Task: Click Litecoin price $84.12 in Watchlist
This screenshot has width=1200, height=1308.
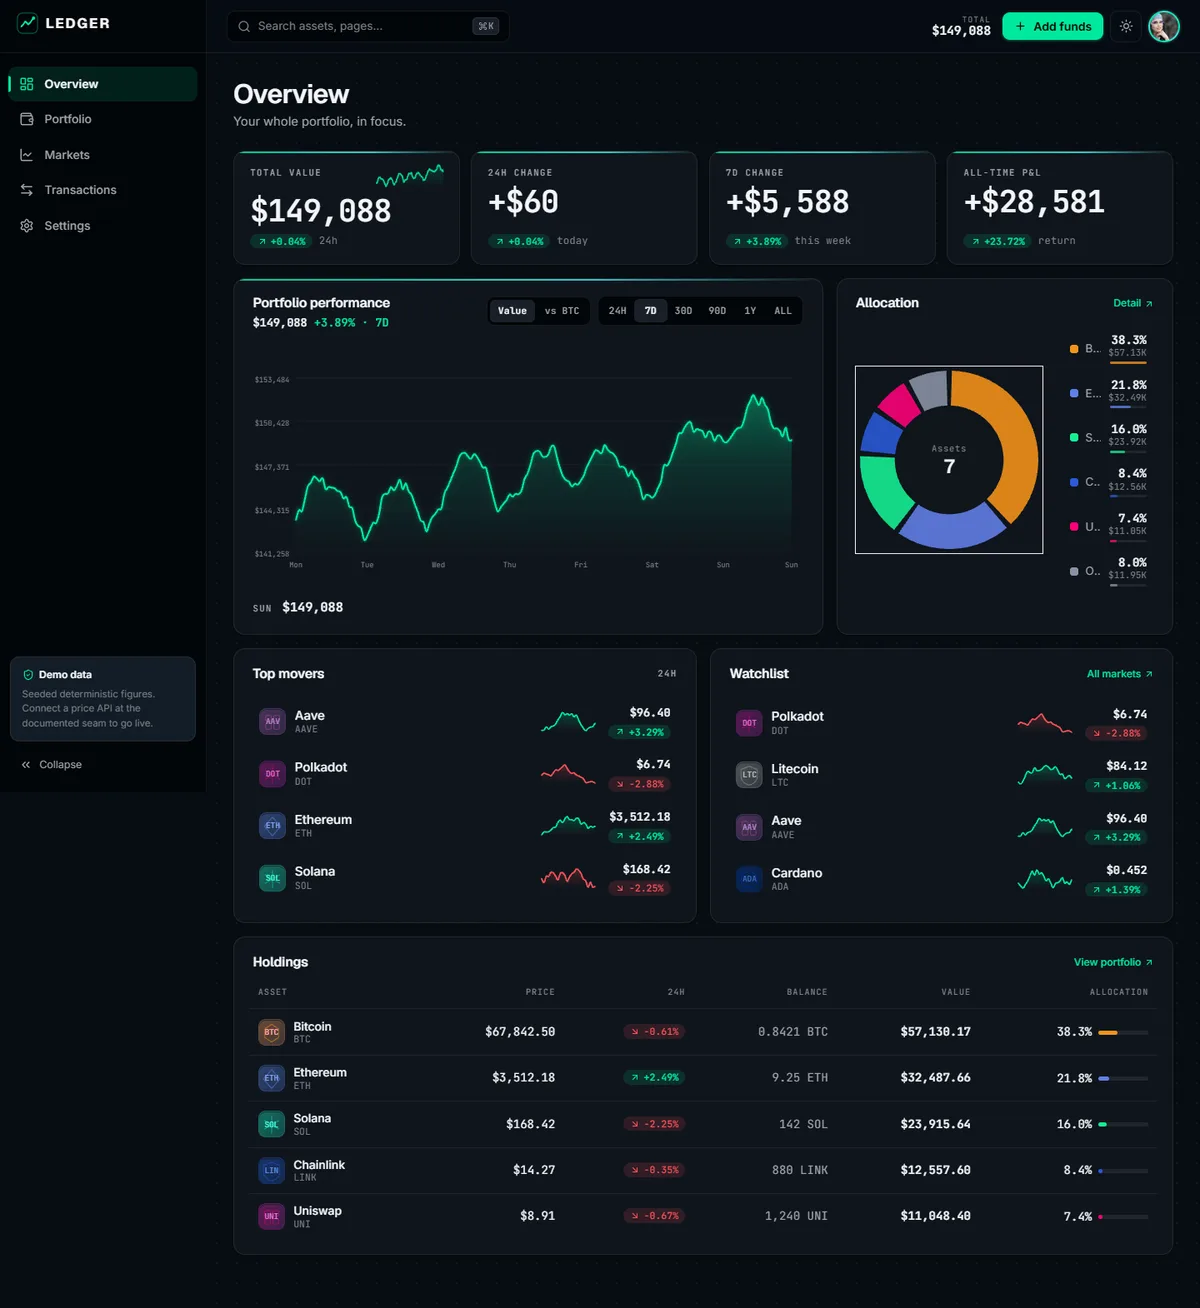Action: click(1126, 766)
